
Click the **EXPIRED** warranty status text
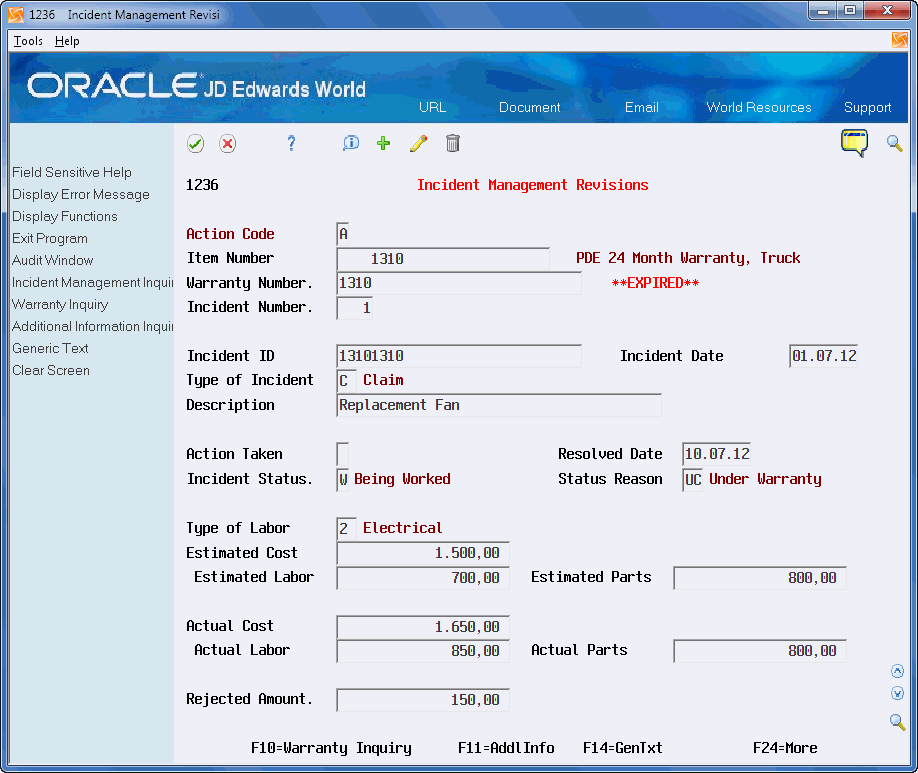click(x=655, y=283)
